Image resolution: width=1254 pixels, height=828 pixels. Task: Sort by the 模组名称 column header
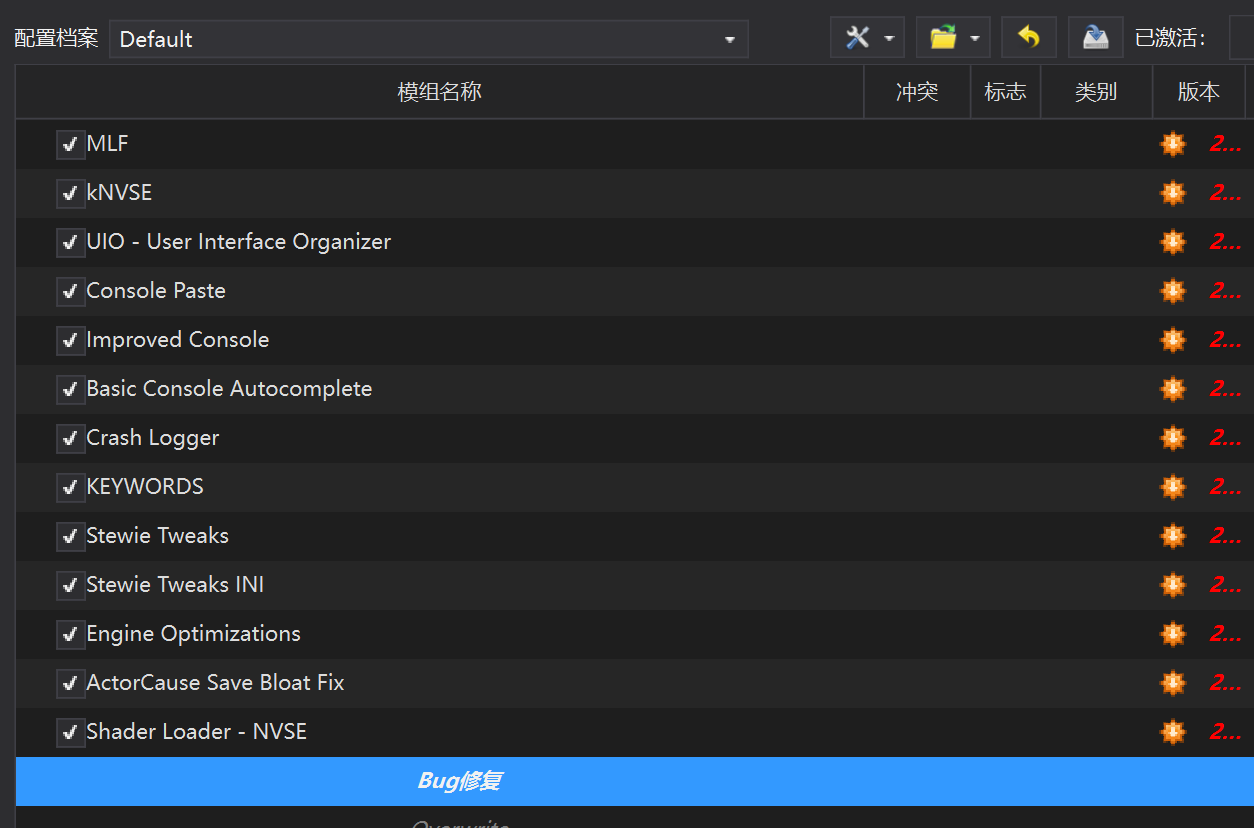[x=439, y=92]
